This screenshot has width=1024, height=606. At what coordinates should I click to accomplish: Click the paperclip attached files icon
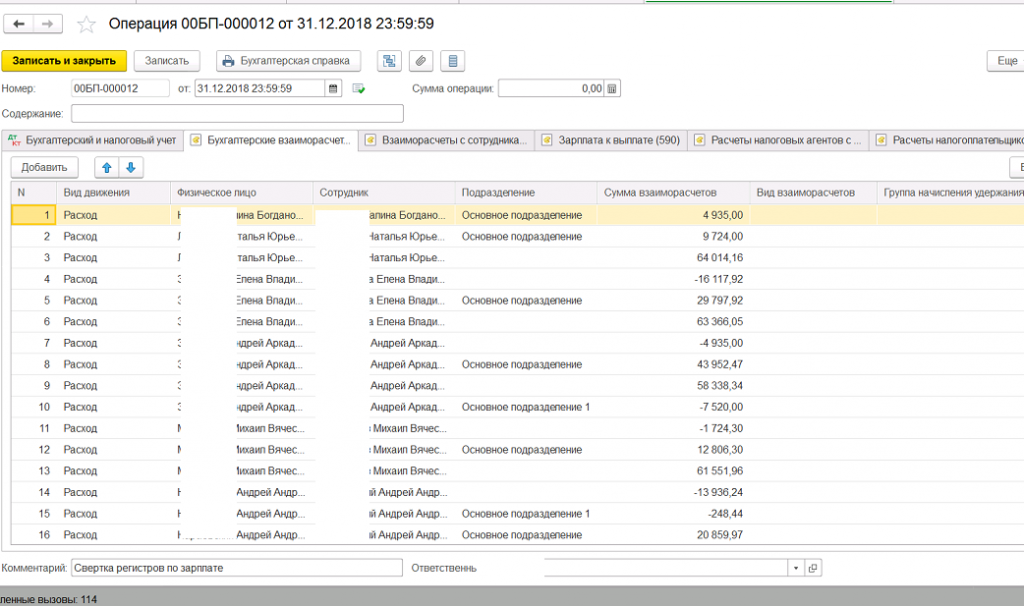point(421,61)
